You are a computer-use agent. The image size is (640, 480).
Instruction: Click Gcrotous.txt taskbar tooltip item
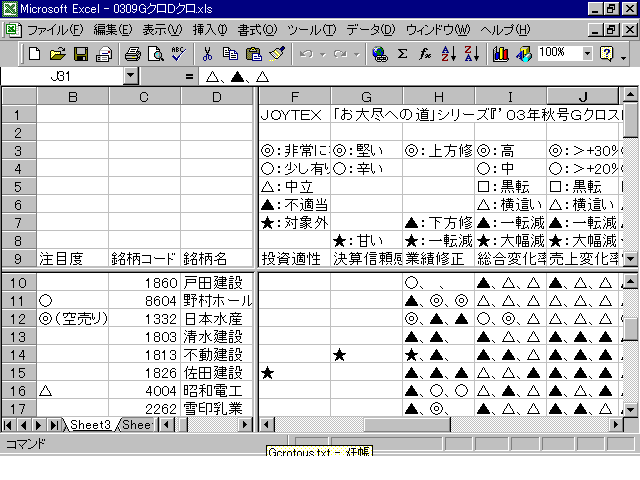[319, 451]
